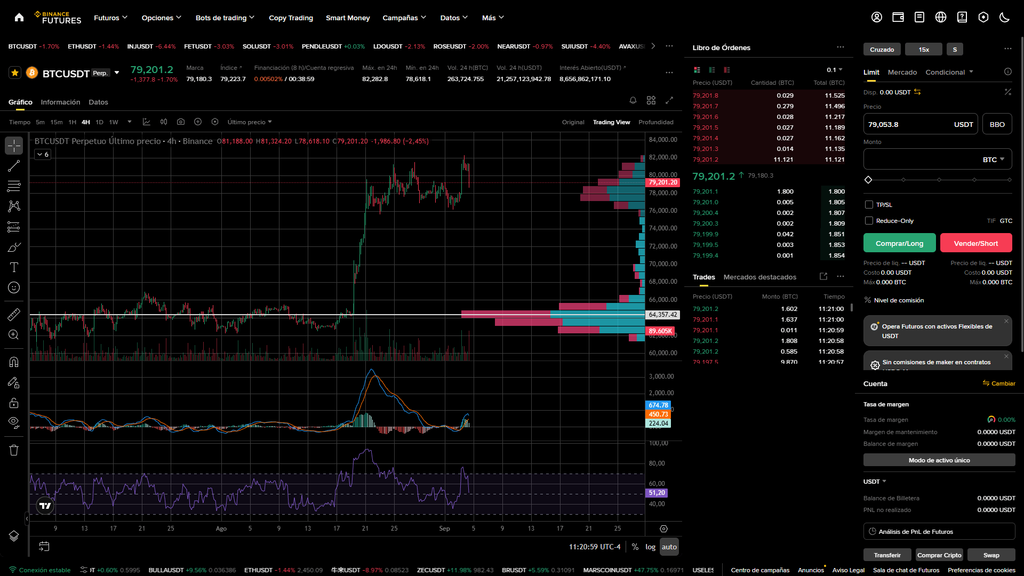Click the Comprar/Long button

(x=899, y=243)
